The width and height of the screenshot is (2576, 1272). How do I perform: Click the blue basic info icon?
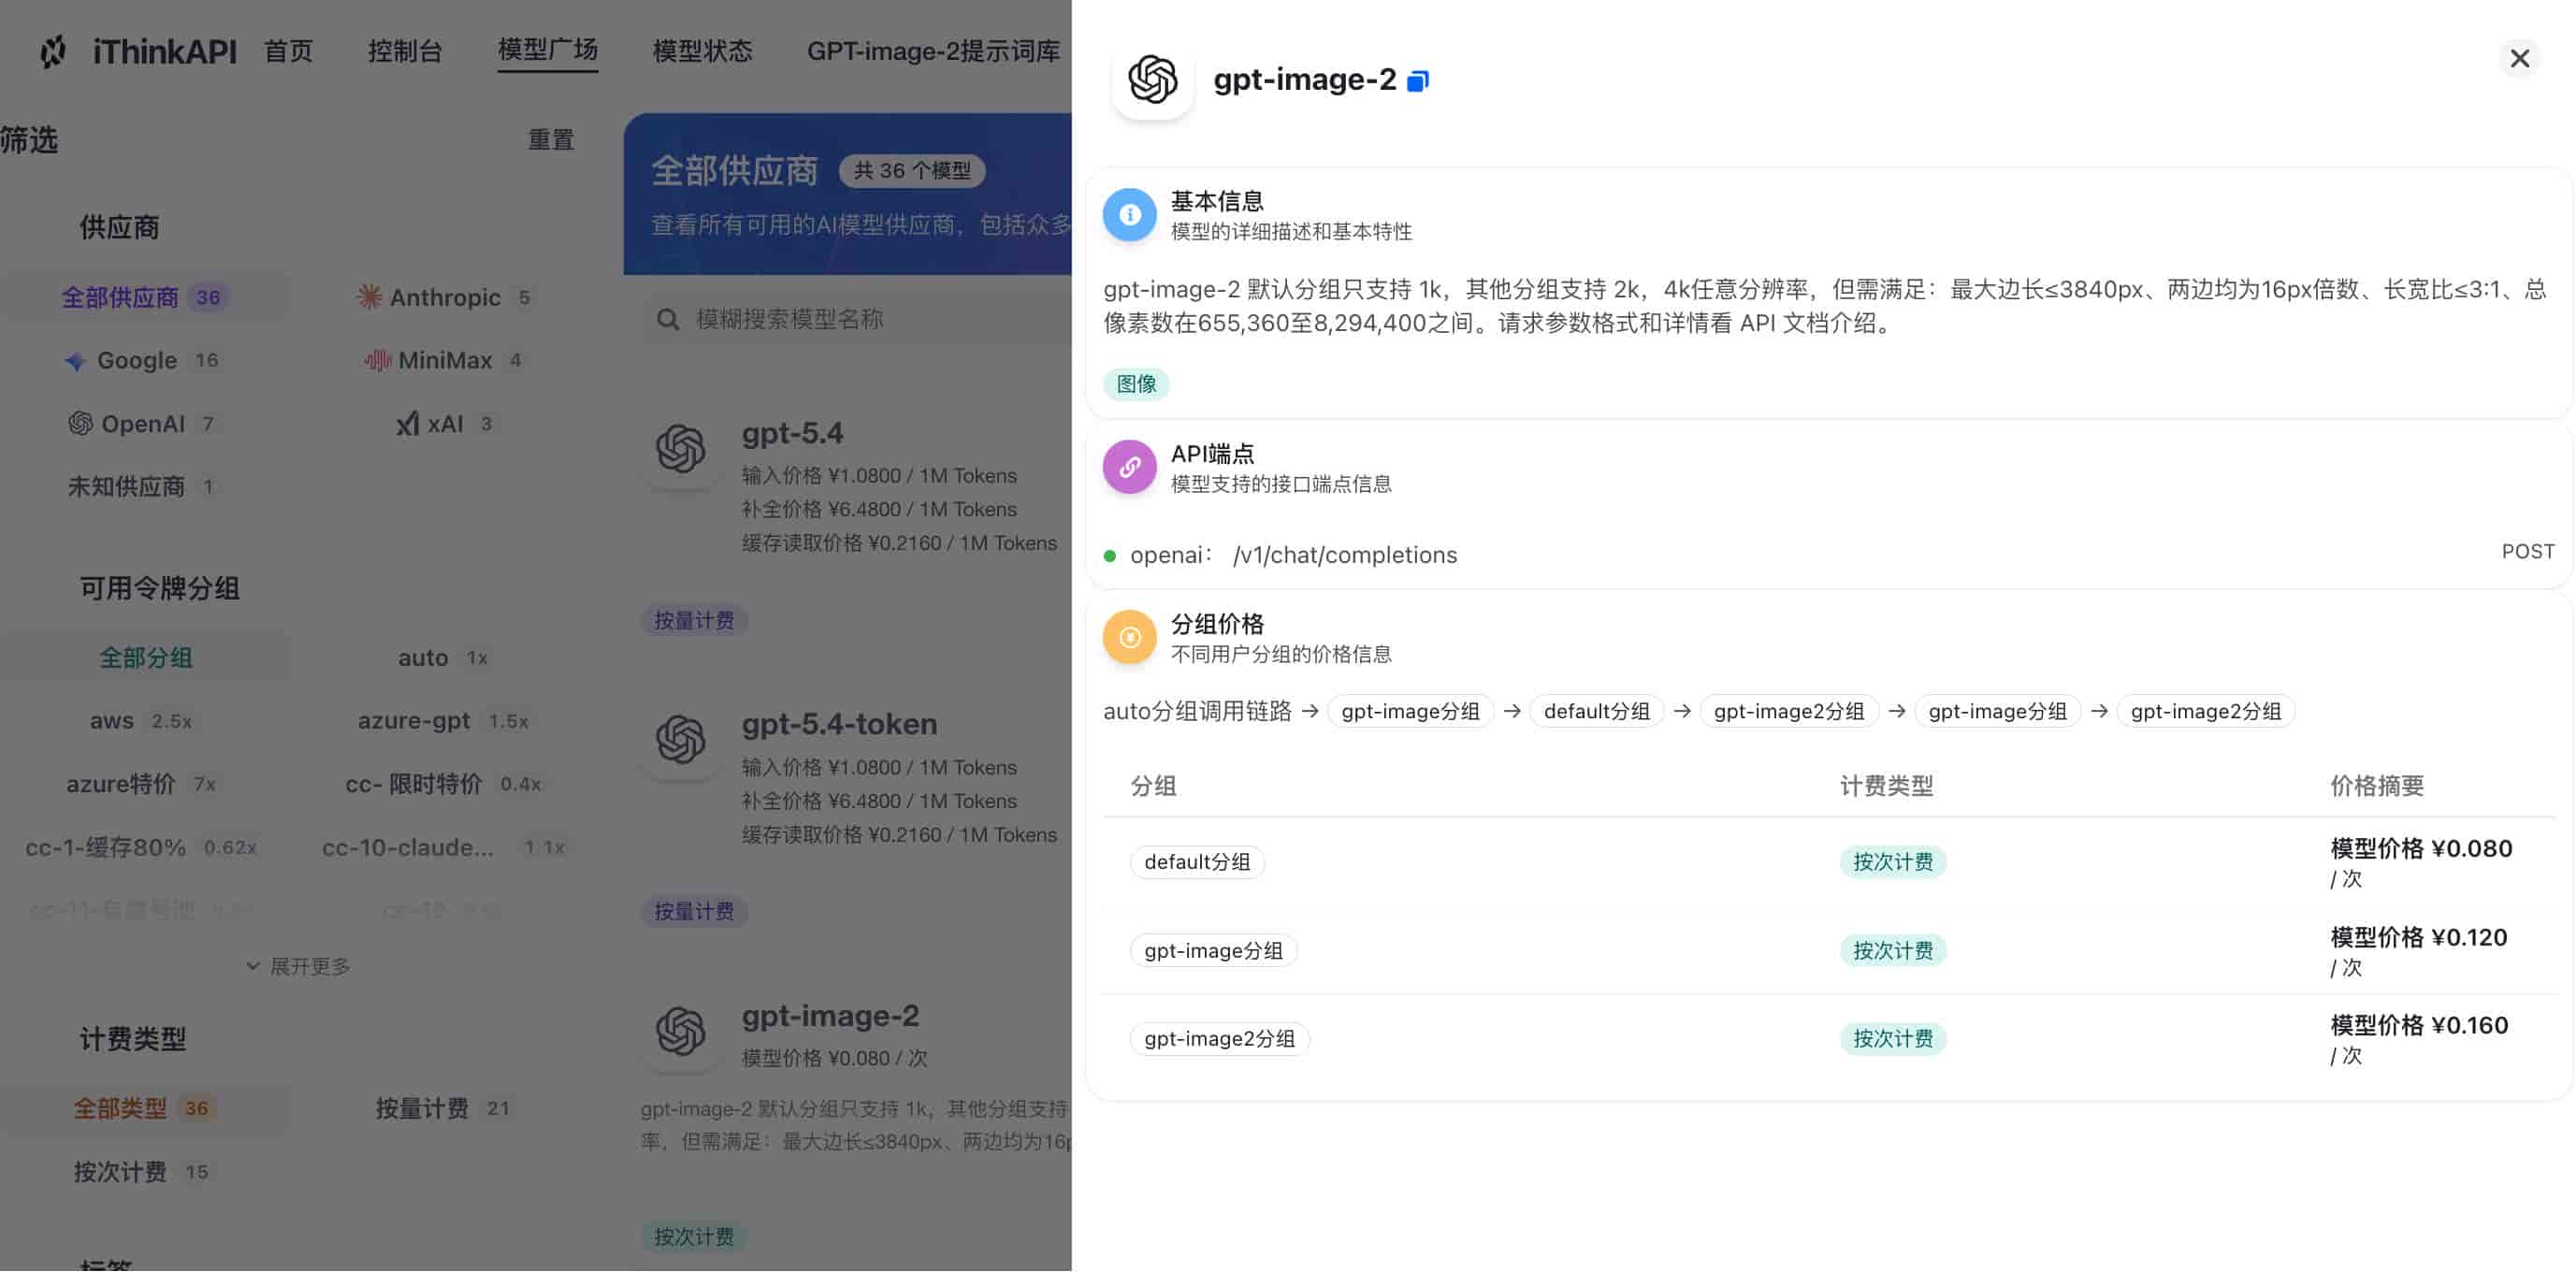coord(1129,214)
